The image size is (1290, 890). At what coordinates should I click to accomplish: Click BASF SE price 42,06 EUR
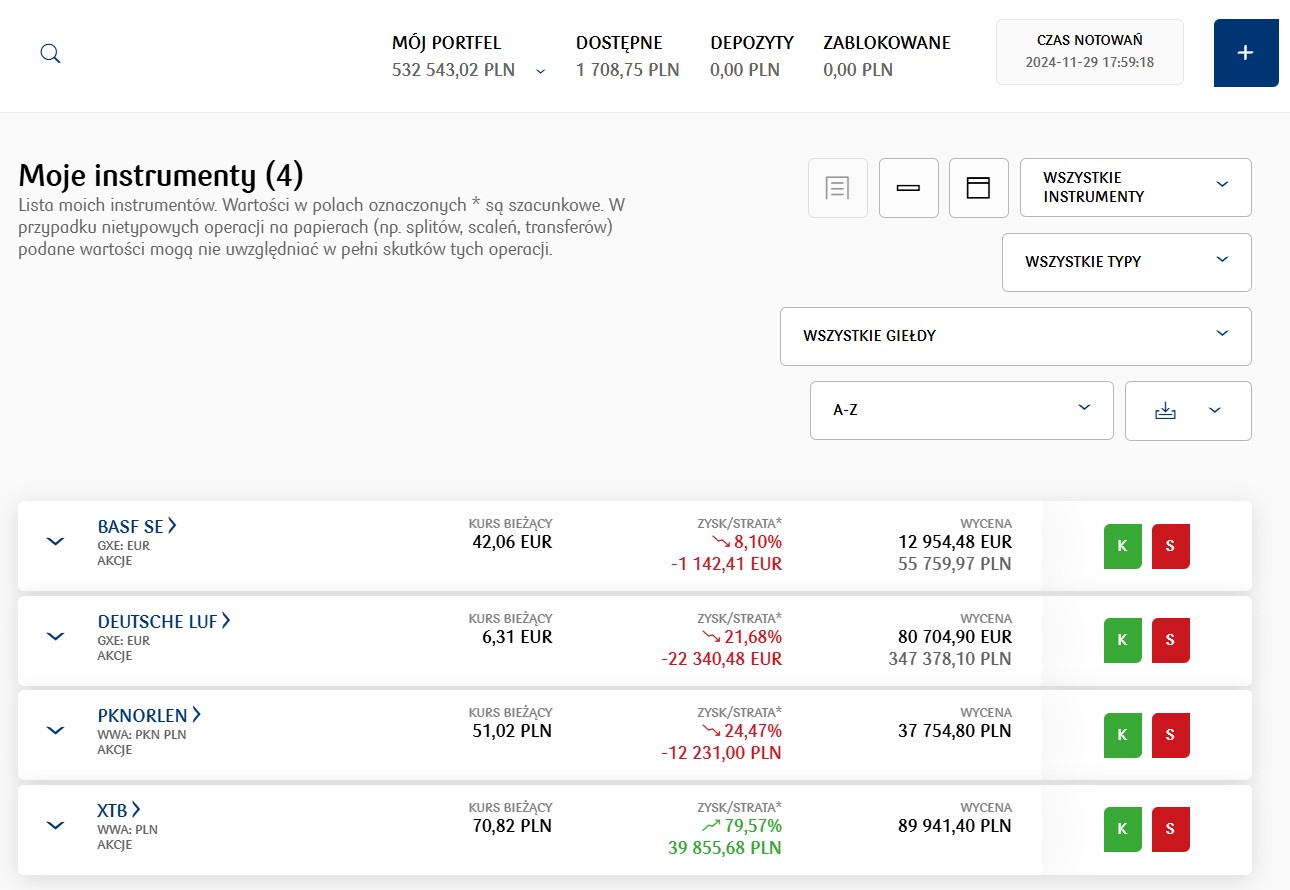point(512,542)
